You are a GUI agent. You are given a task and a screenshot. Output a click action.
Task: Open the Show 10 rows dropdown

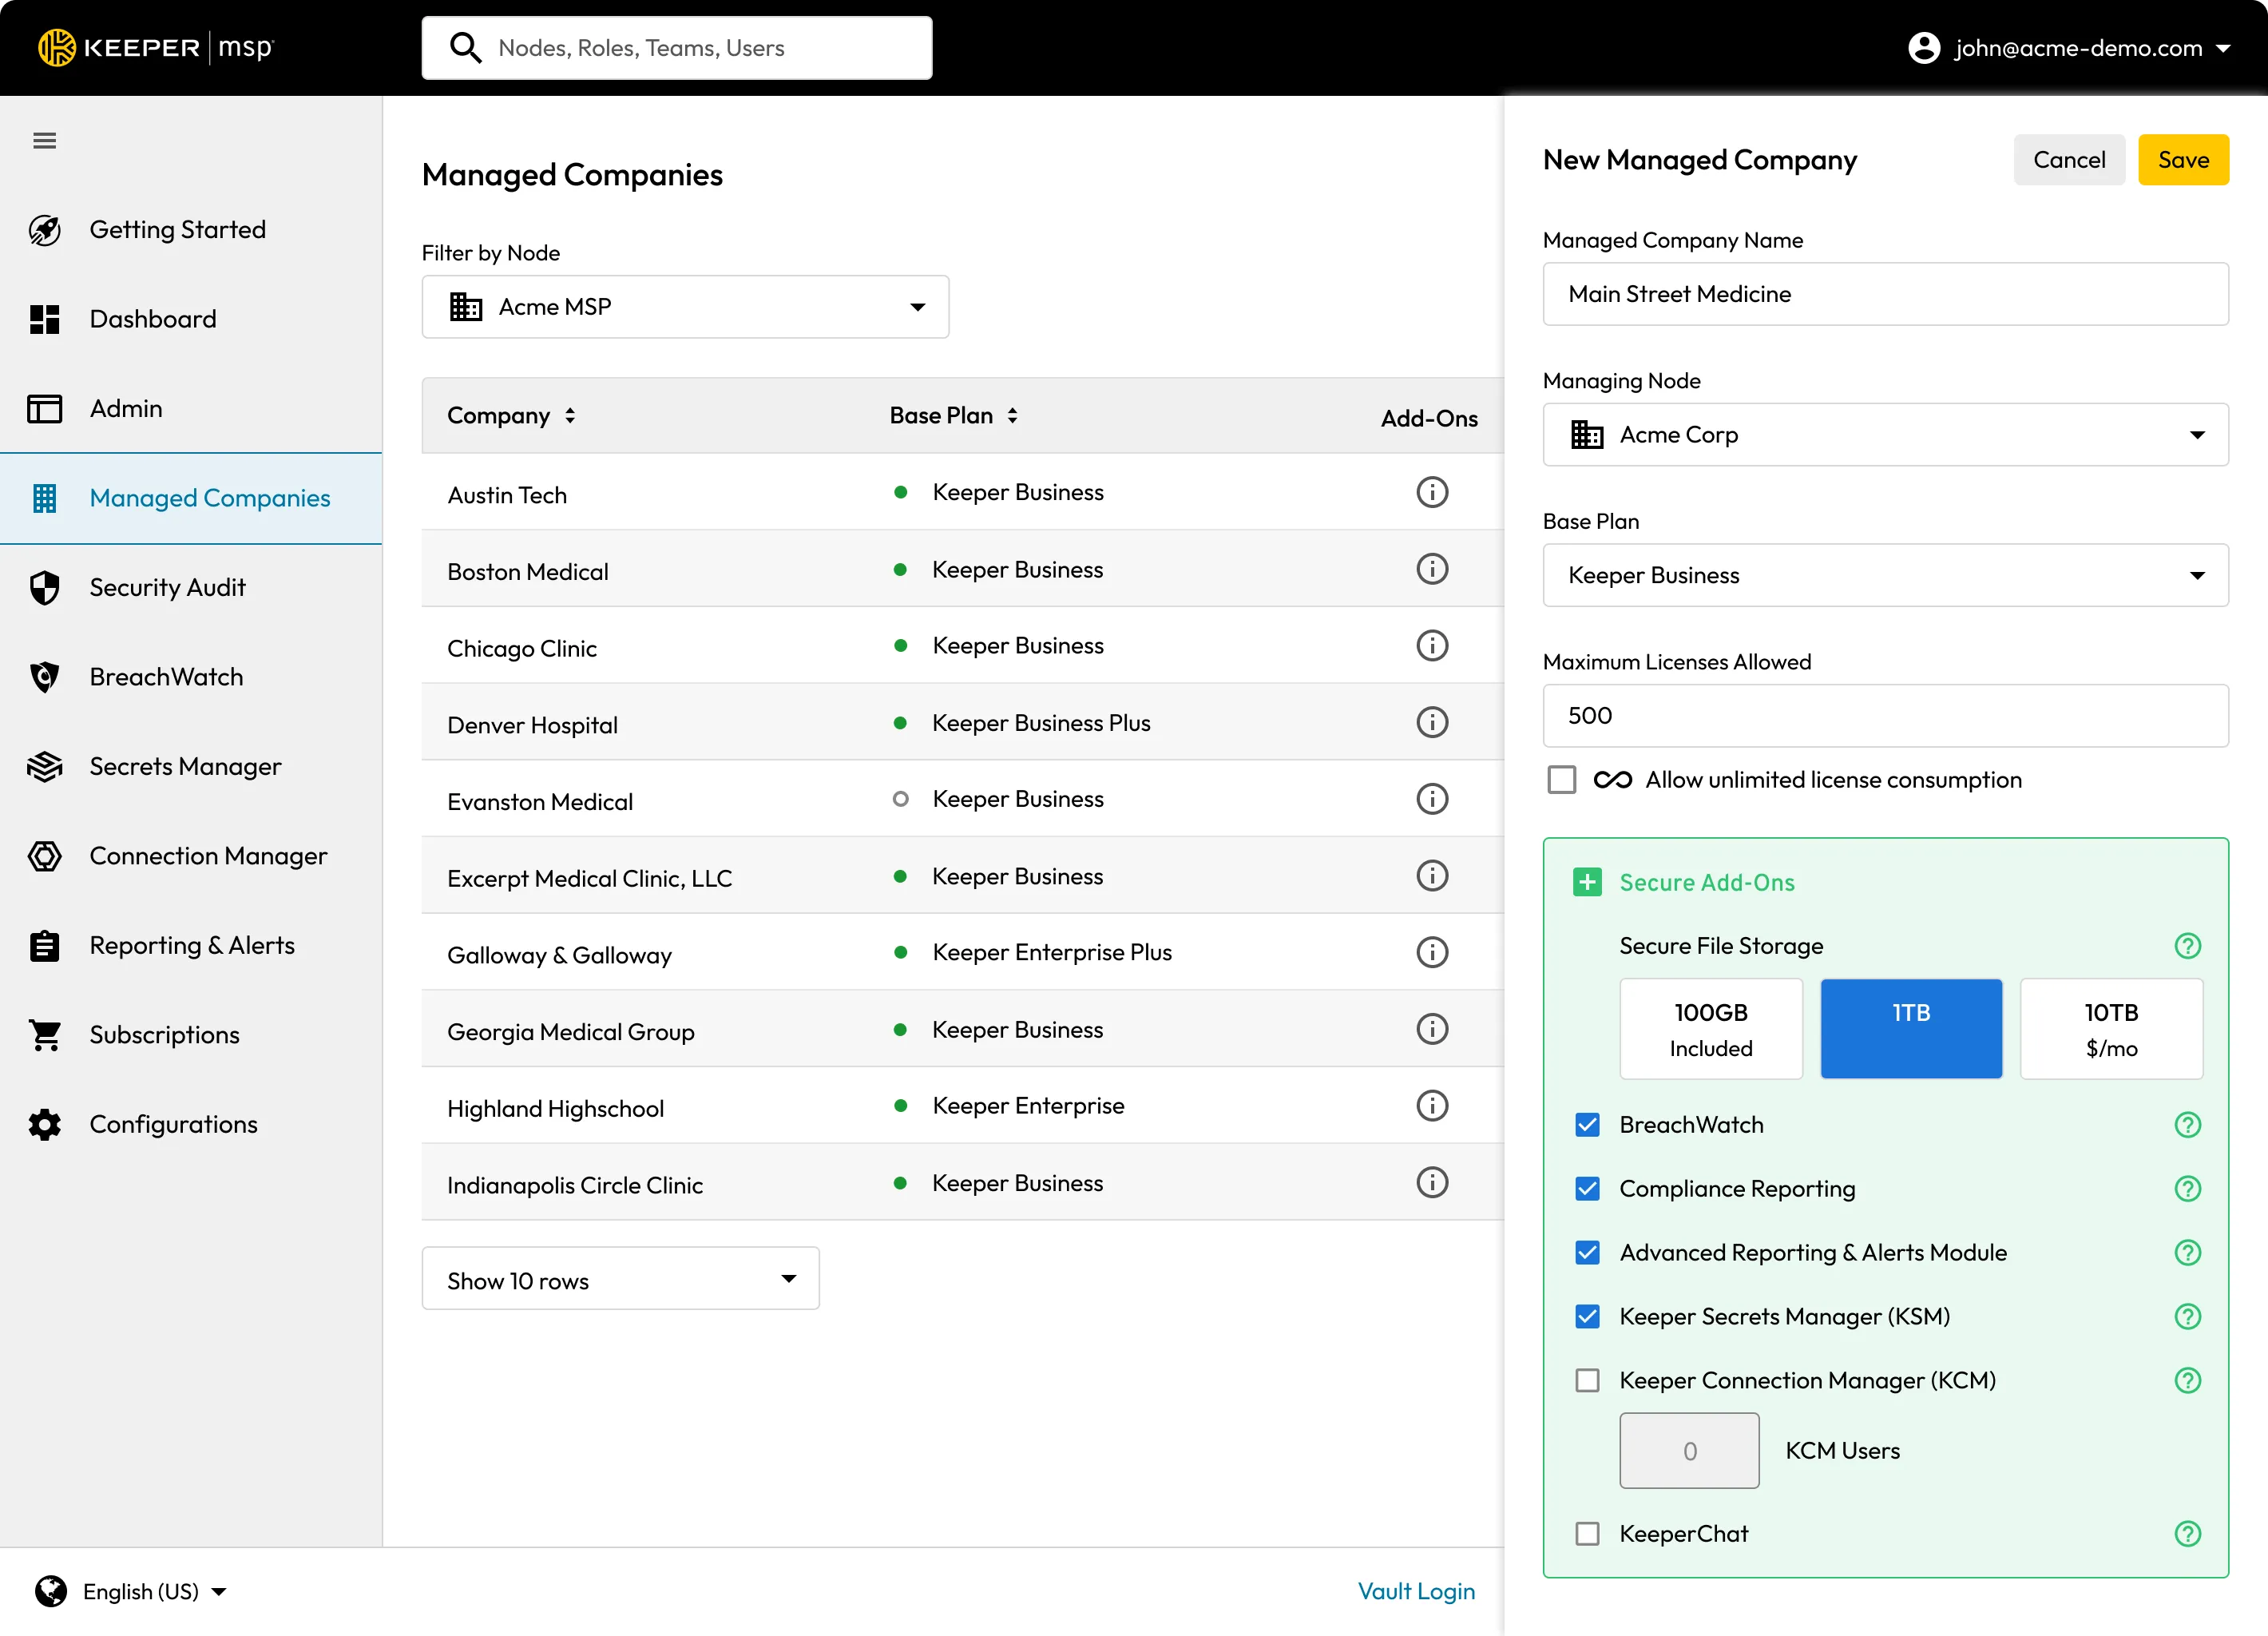620,1279
